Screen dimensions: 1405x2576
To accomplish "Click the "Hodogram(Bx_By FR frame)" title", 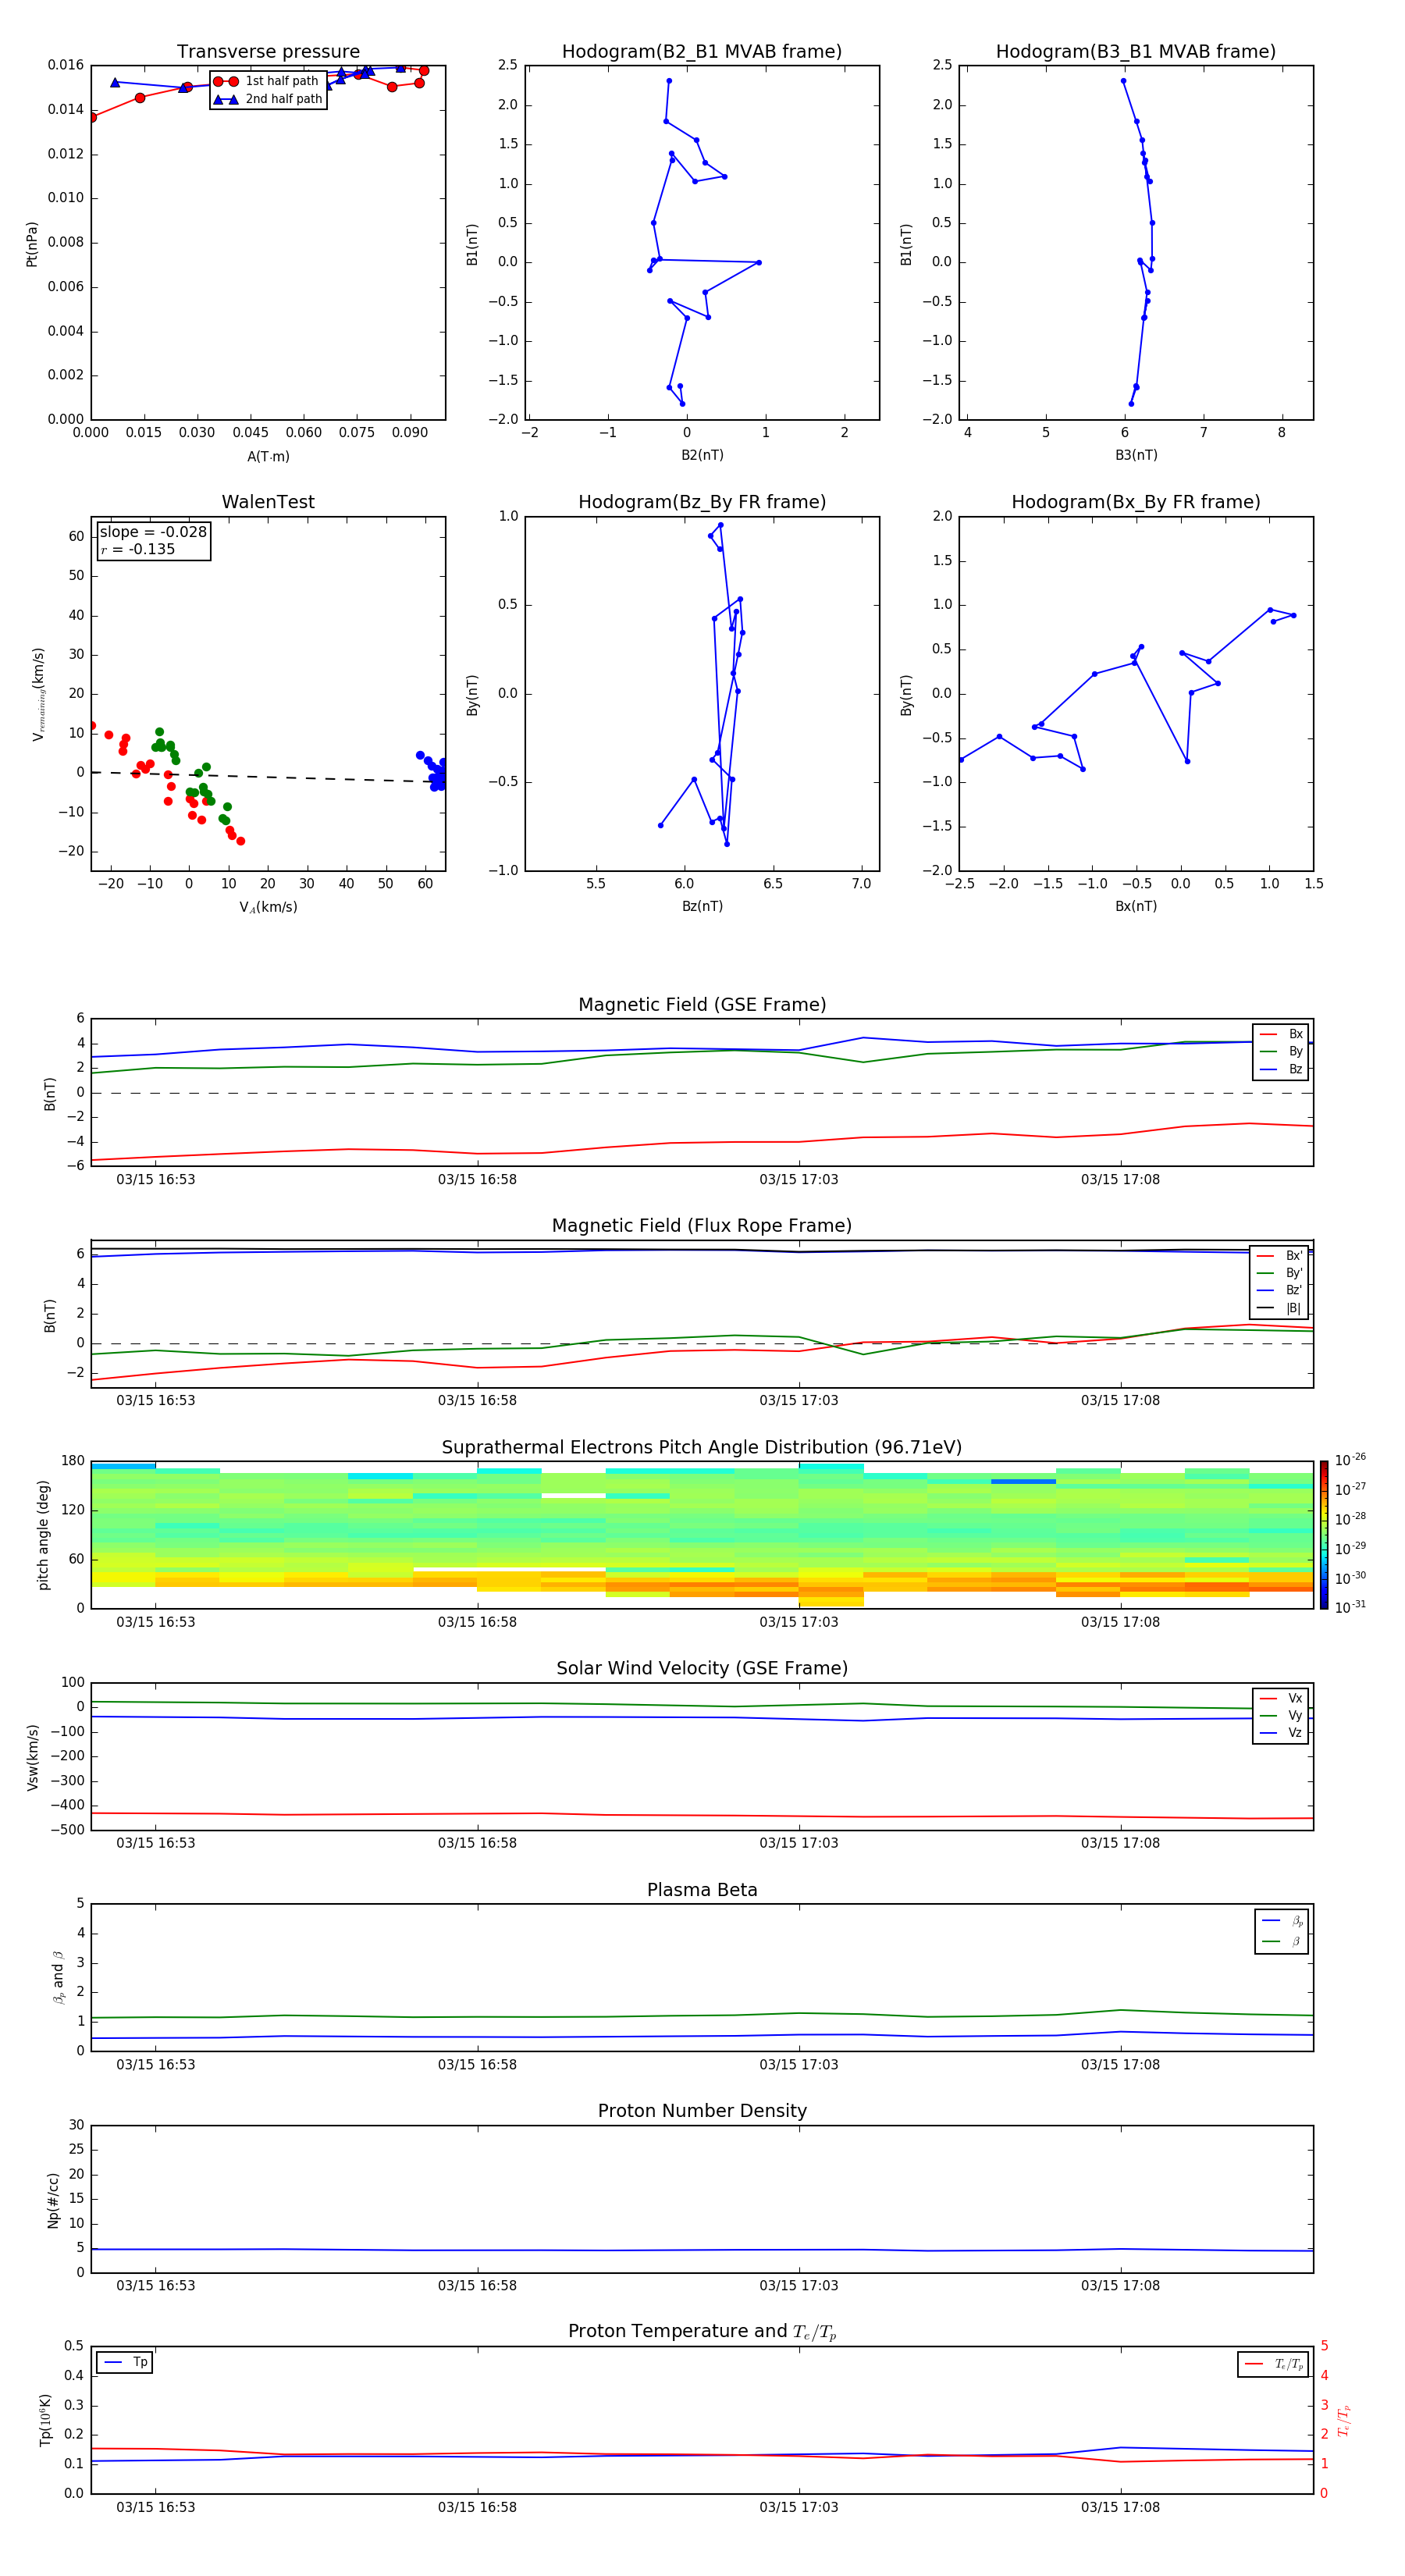I will tap(1136, 502).
